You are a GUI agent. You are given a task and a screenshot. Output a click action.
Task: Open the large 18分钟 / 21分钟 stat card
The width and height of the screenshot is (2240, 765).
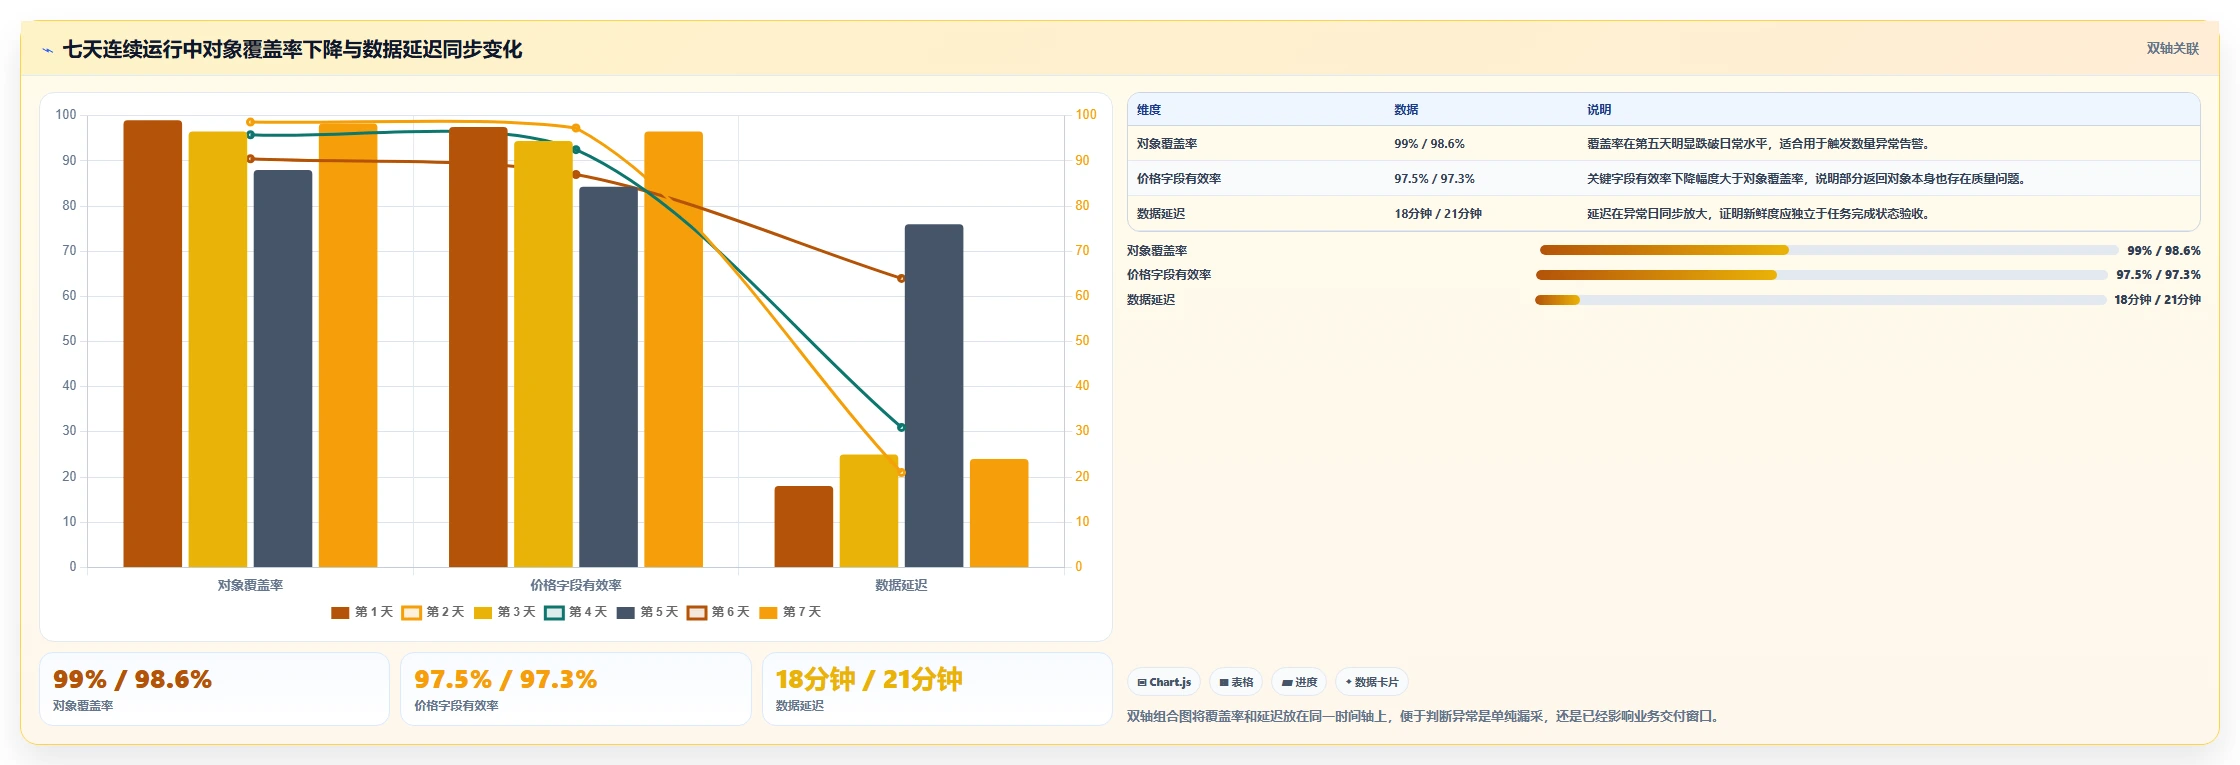(x=937, y=689)
